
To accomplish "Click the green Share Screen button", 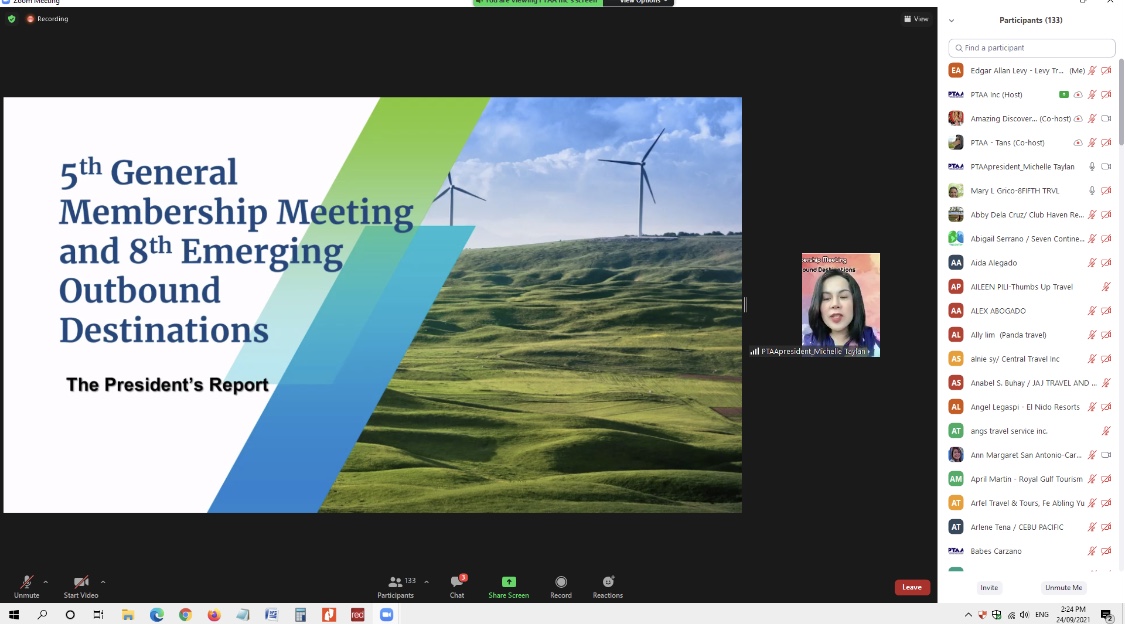I will (x=509, y=586).
